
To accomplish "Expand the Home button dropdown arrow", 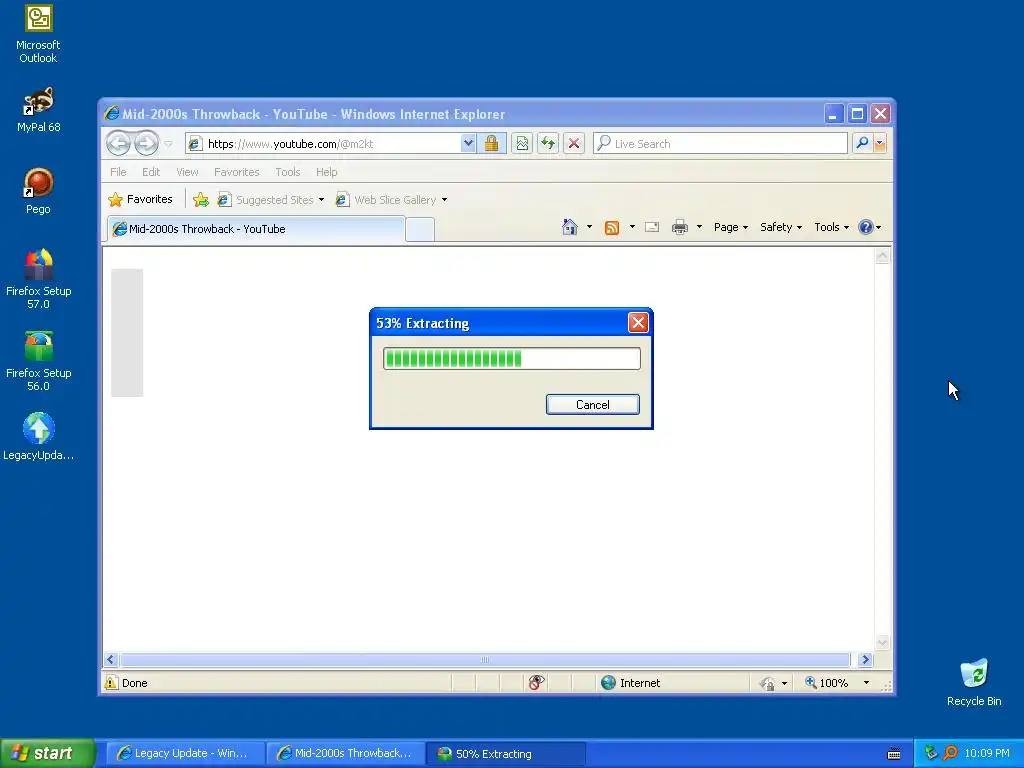I will [589, 227].
